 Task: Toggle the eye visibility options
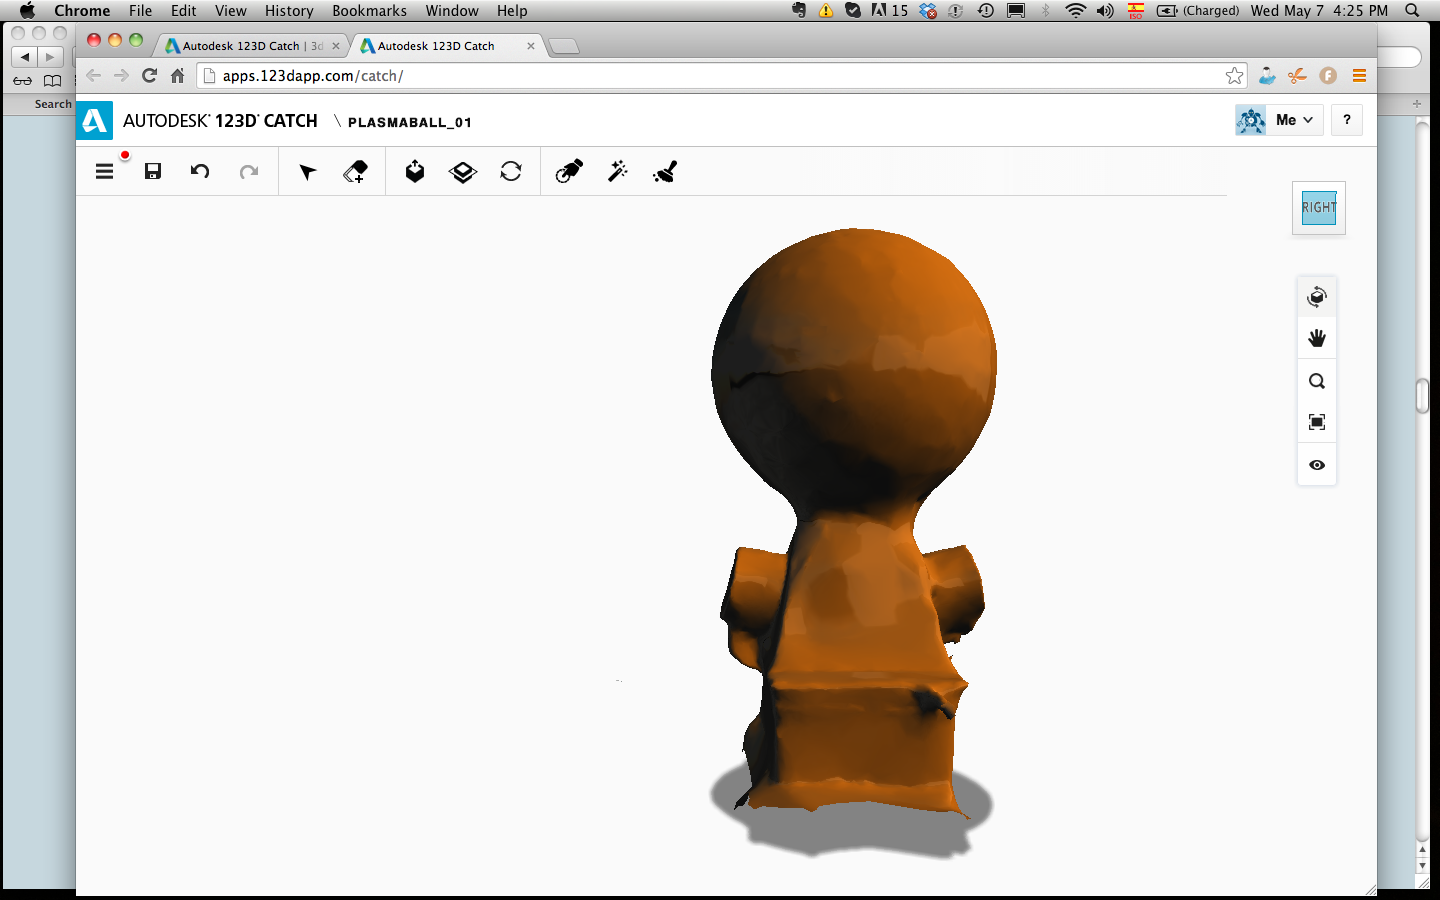tap(1317, 465)
